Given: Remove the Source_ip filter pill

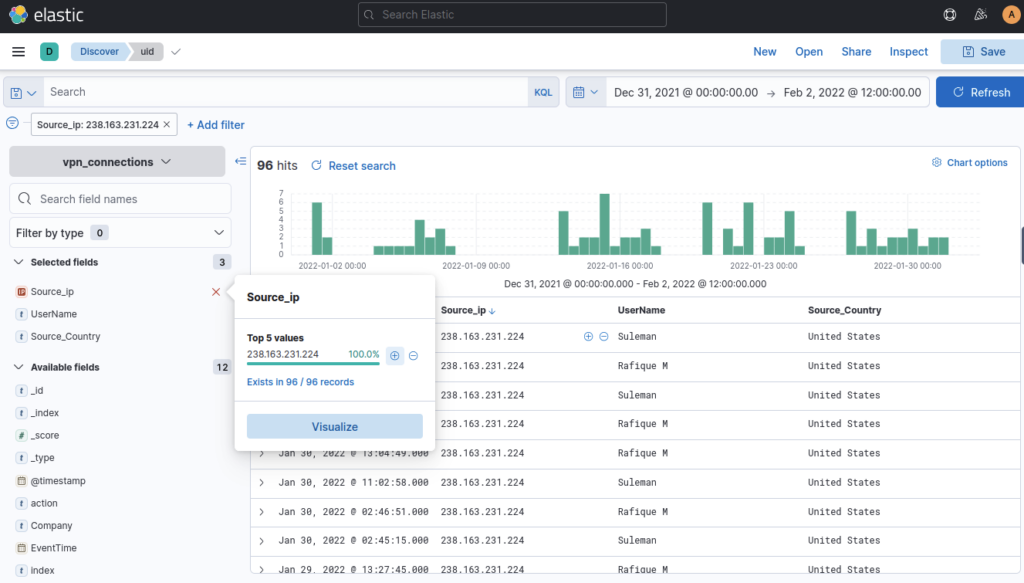Looking at the screenshot, I should click(167, 125).
